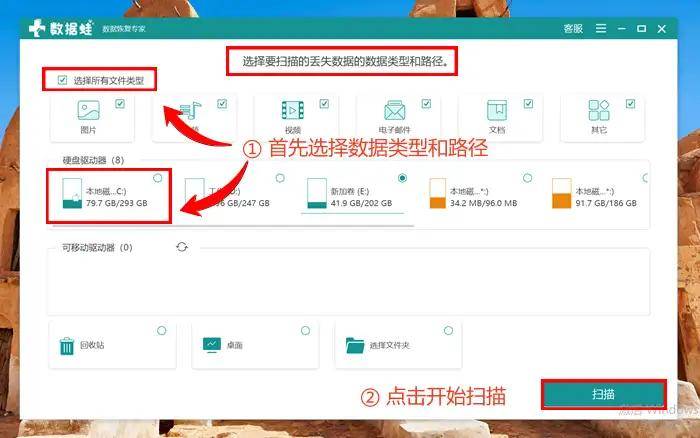Select the 回收站 recycle bin radio button

[x=162, y=330]
